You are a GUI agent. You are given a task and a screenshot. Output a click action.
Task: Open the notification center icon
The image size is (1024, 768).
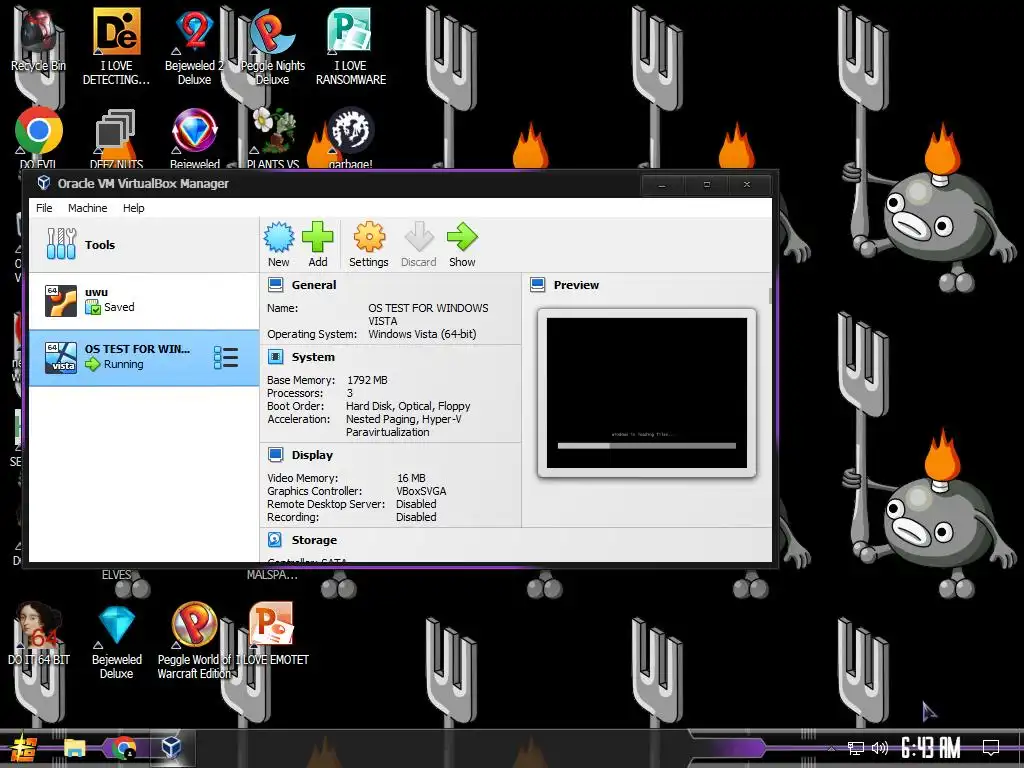point(991,748)
